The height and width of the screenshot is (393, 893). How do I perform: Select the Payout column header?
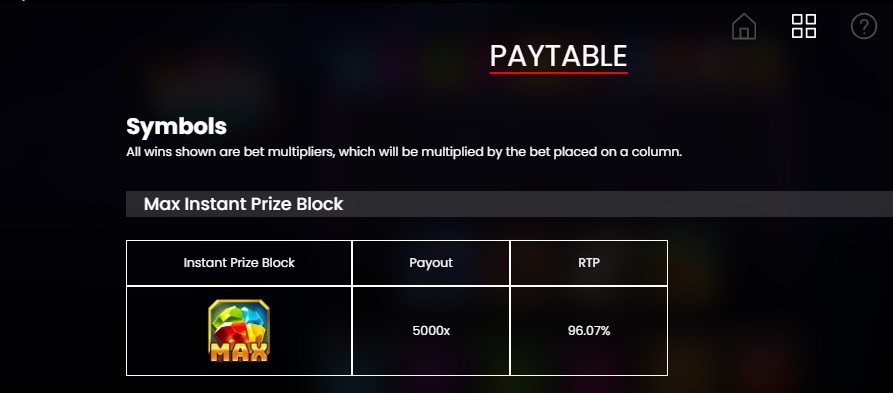431,263
